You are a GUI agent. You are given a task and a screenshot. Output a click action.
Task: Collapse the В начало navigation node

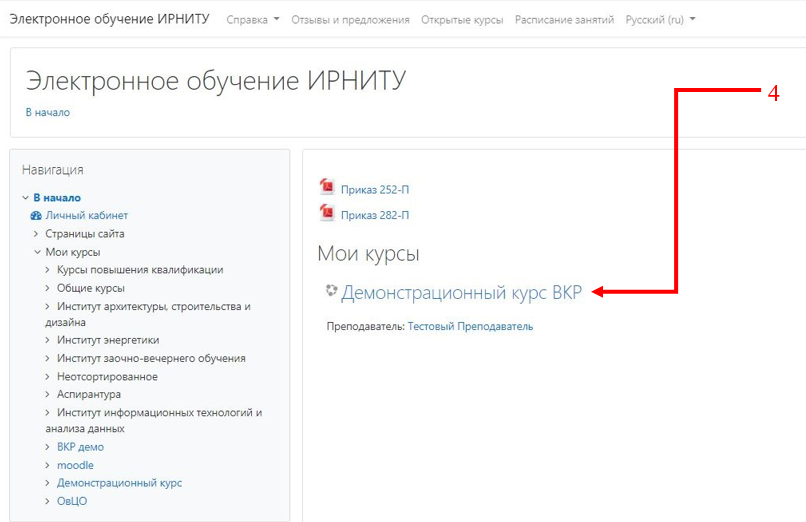point(25,198)
